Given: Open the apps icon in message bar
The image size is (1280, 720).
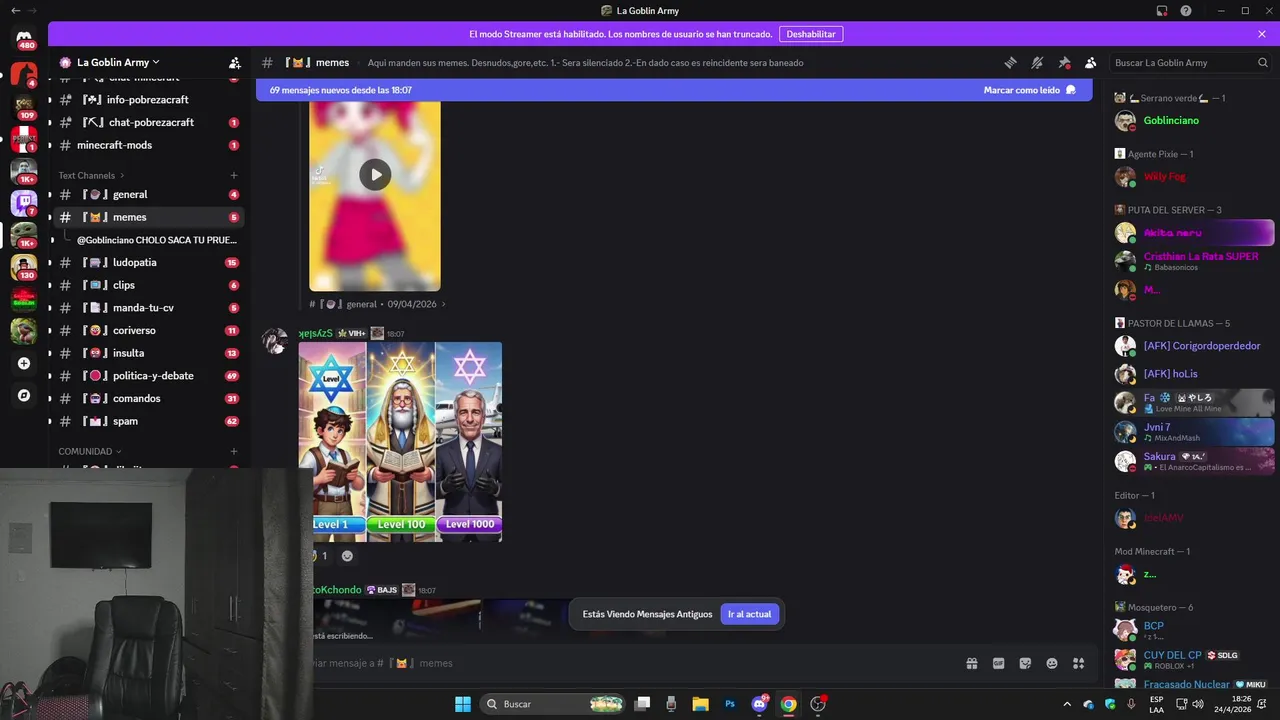Looking at the screenshot, I should click(x=1078, y=663).
